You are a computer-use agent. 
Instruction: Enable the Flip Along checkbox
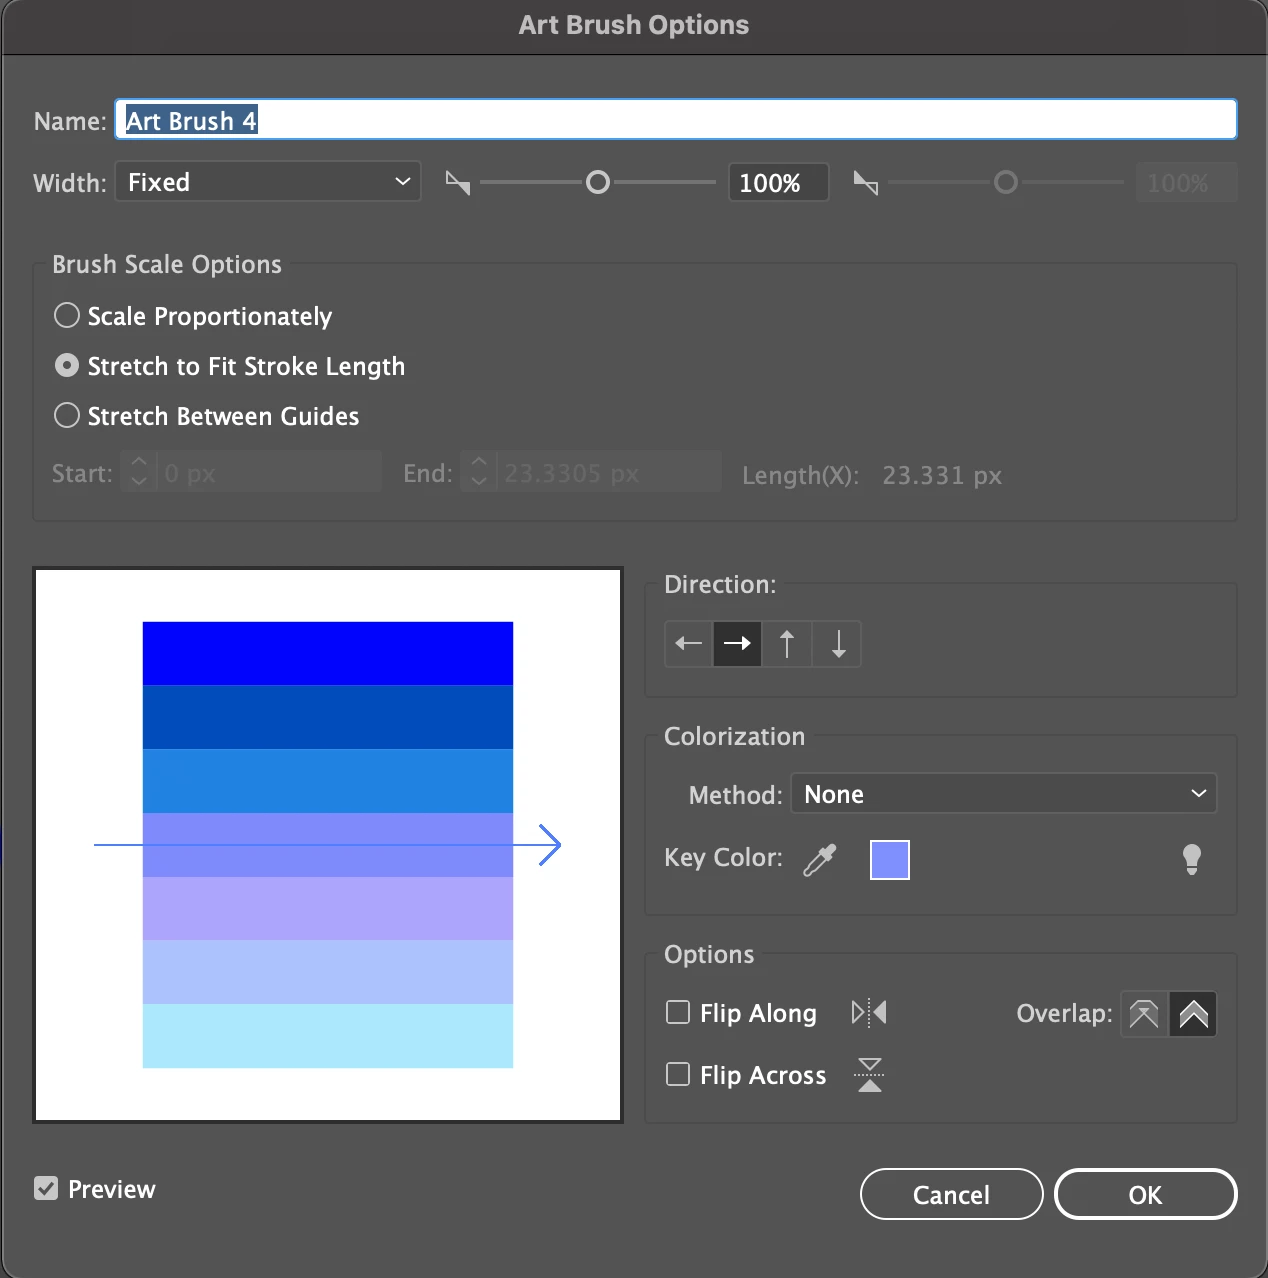[678, 1013]
